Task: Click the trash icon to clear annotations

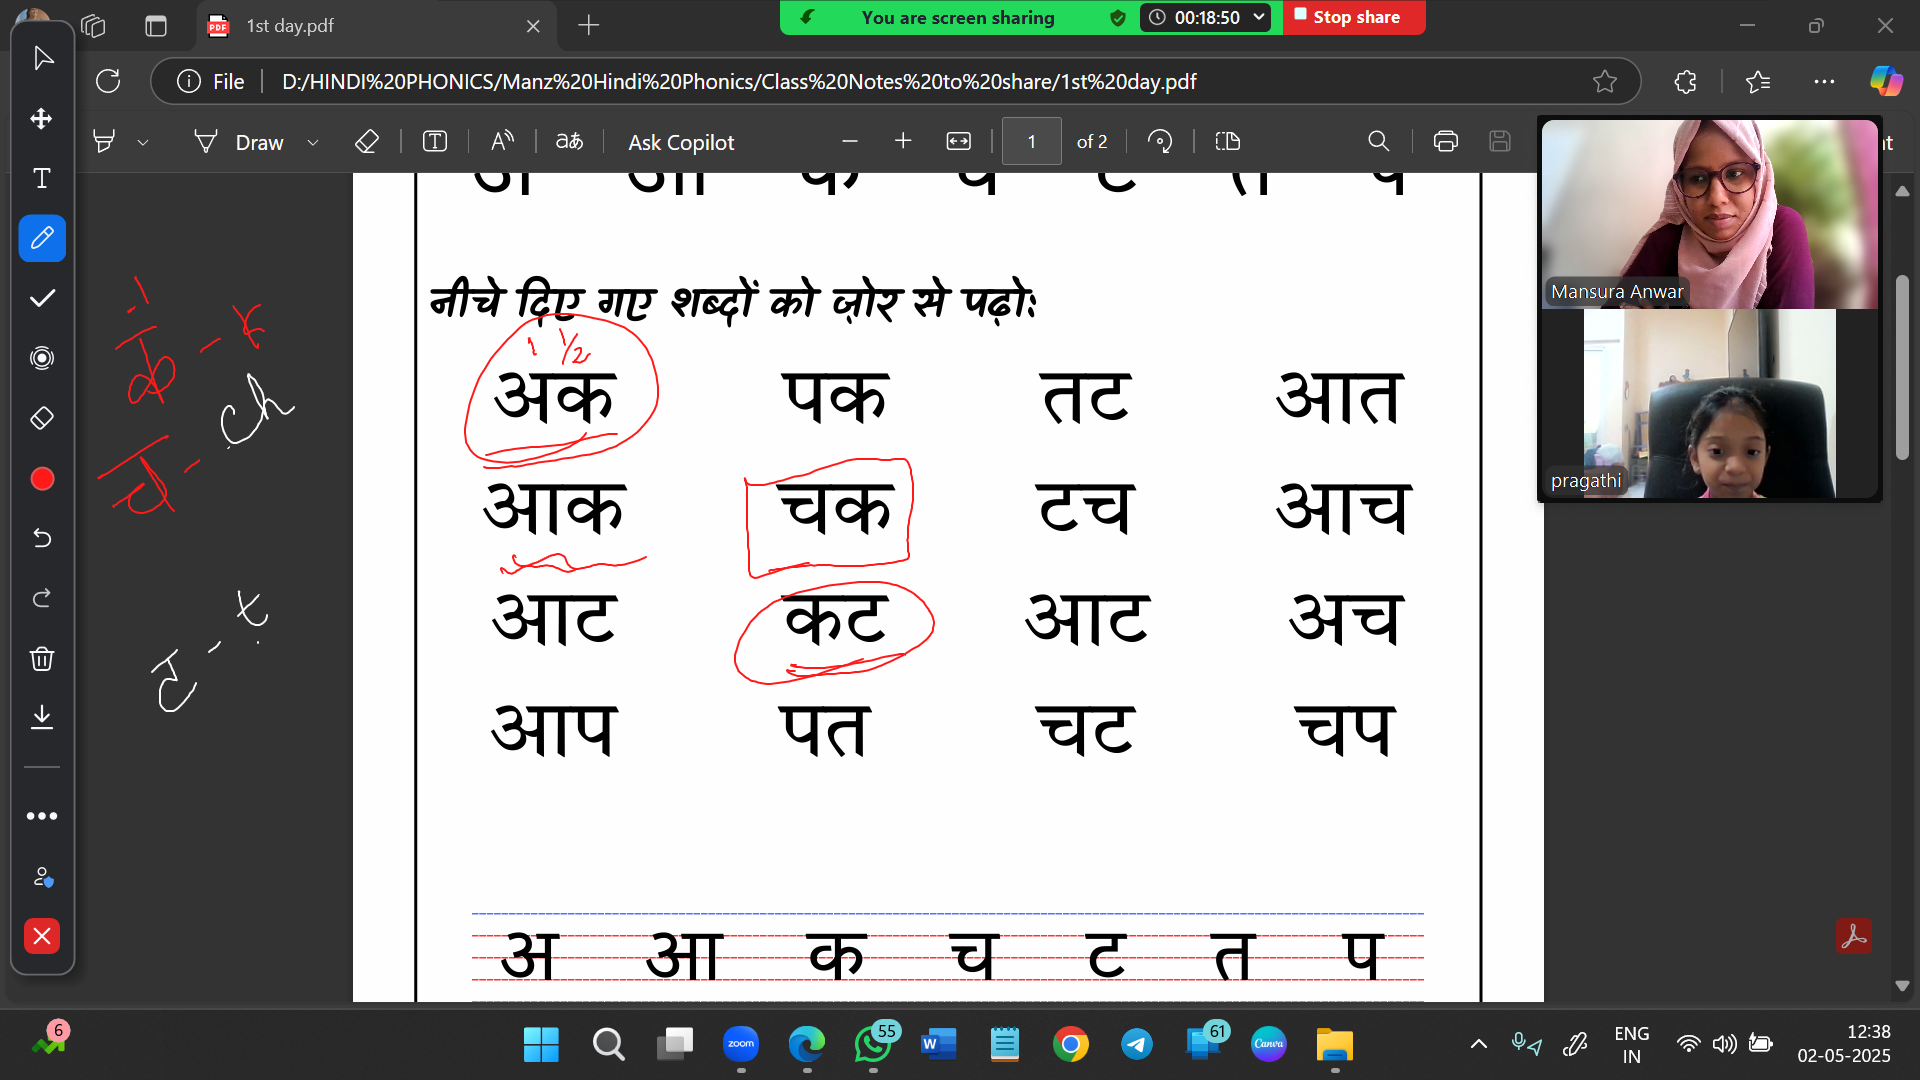Action: point(42,658)
